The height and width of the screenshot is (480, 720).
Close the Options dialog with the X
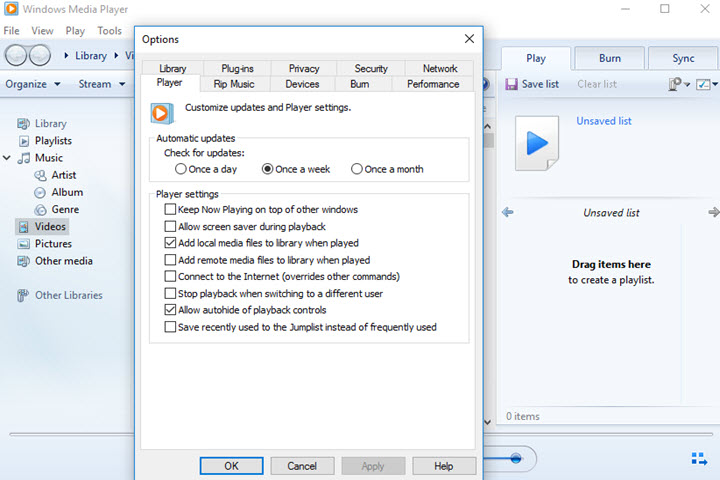tap(469, 39)
